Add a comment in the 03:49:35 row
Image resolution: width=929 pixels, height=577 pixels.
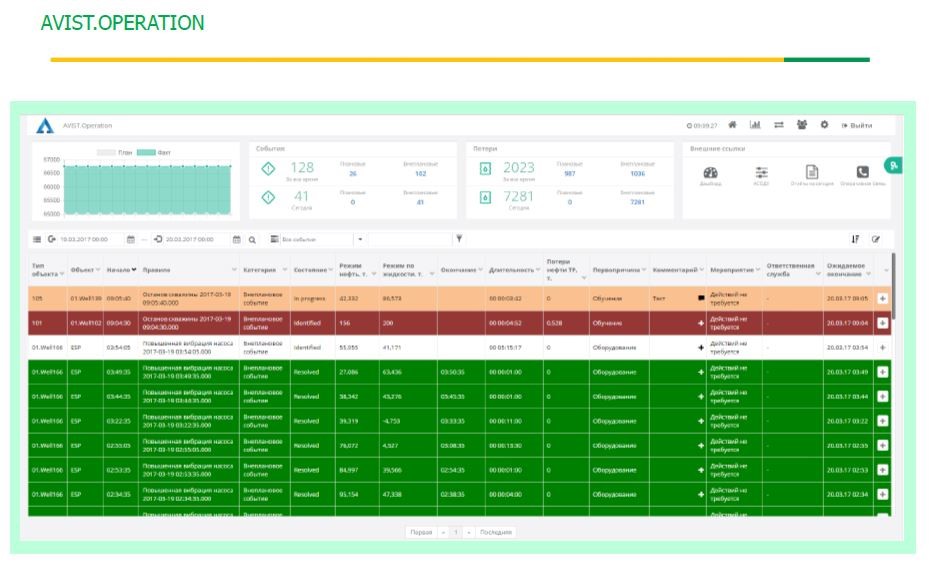(x=701, y=372)
